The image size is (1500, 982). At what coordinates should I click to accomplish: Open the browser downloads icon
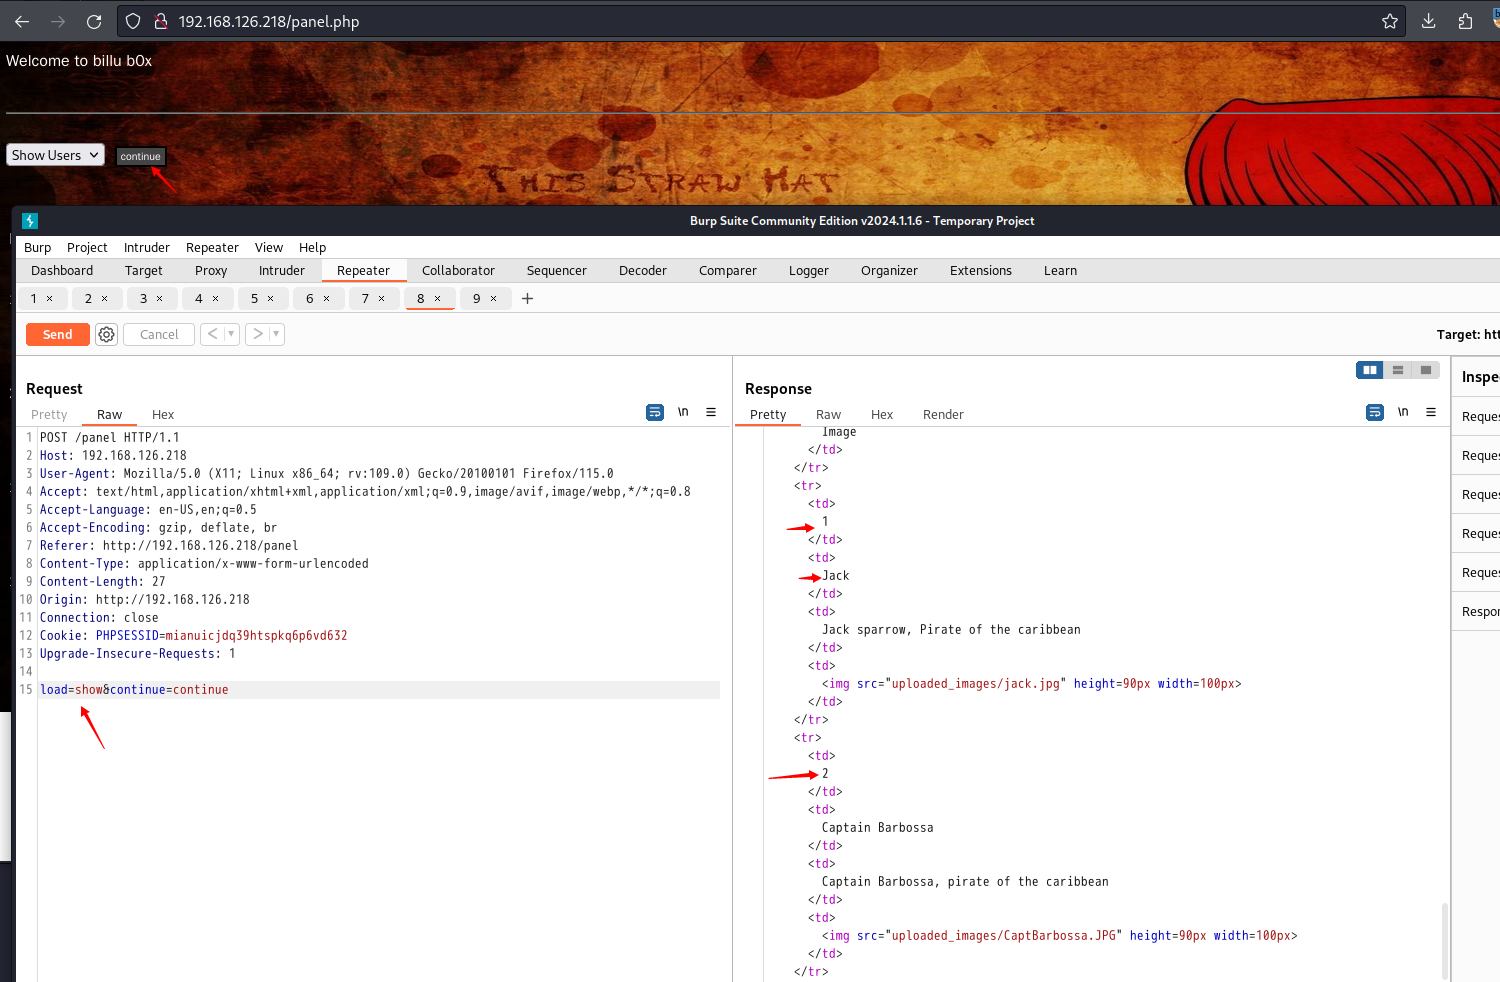(1429, 21)
